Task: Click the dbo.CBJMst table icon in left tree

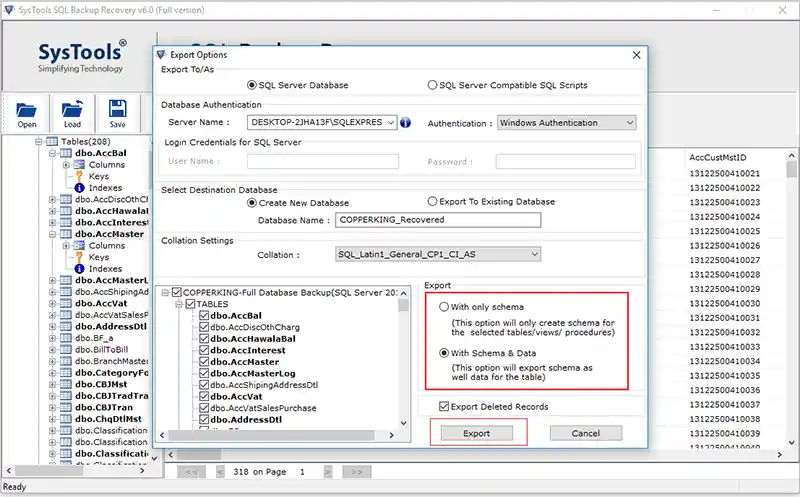Action: tap(66, 384)
